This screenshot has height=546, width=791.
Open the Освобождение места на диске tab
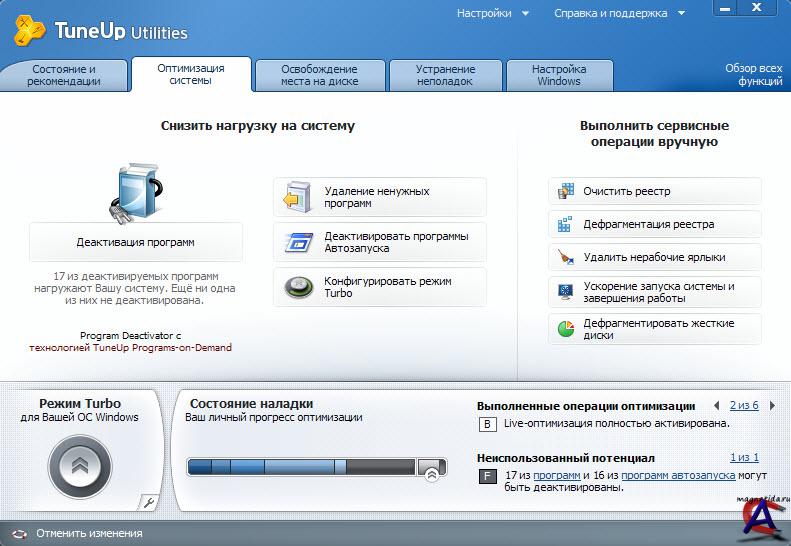pyautogui.click(x=320, y=75)
